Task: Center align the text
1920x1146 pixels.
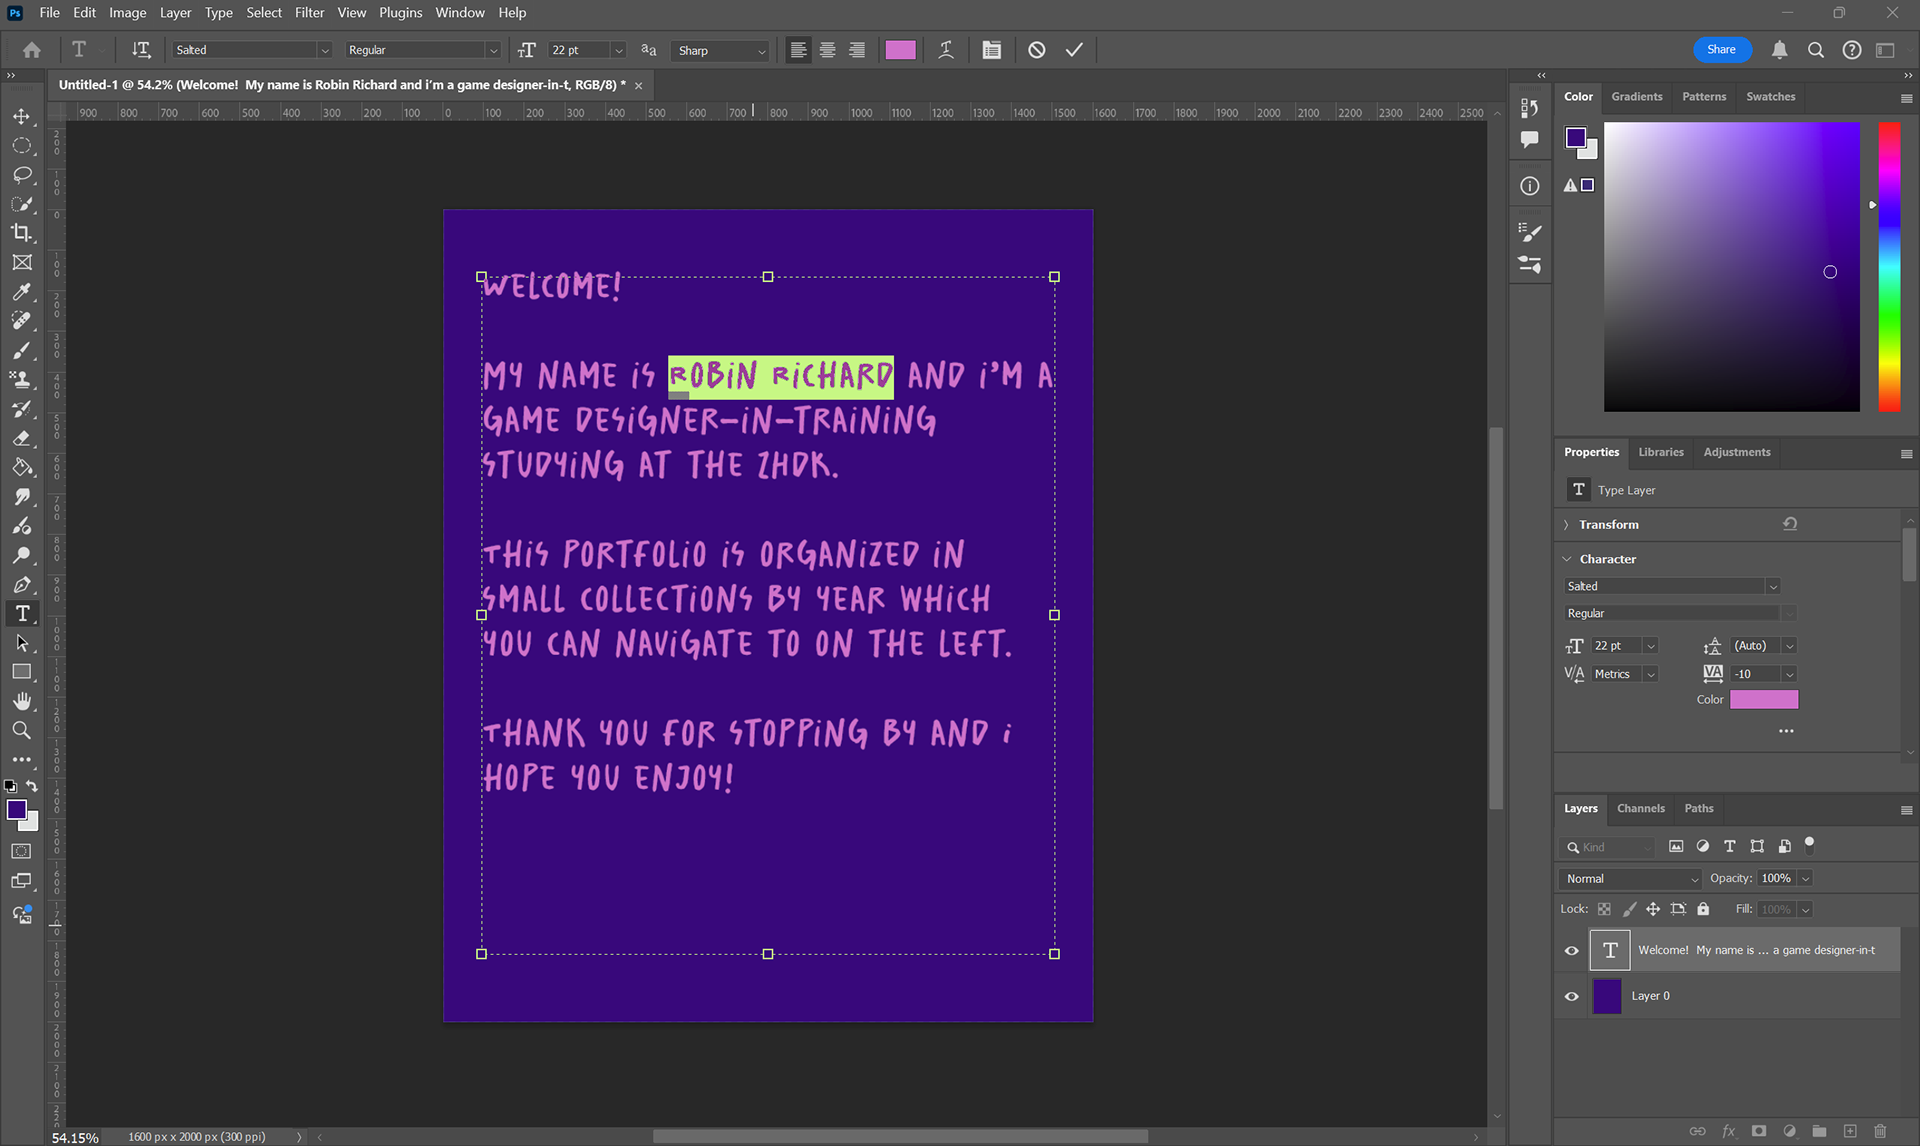Action: (x=828, y=50)
